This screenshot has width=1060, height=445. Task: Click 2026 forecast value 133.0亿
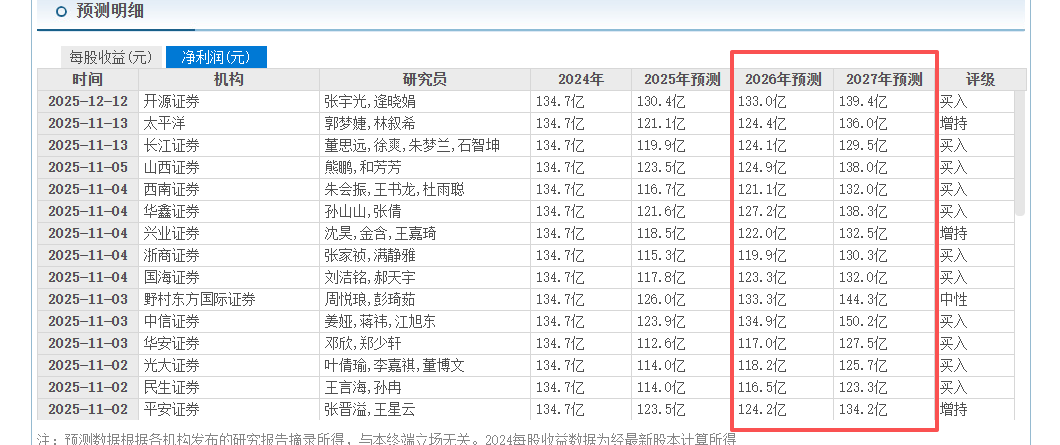(762, 102)
